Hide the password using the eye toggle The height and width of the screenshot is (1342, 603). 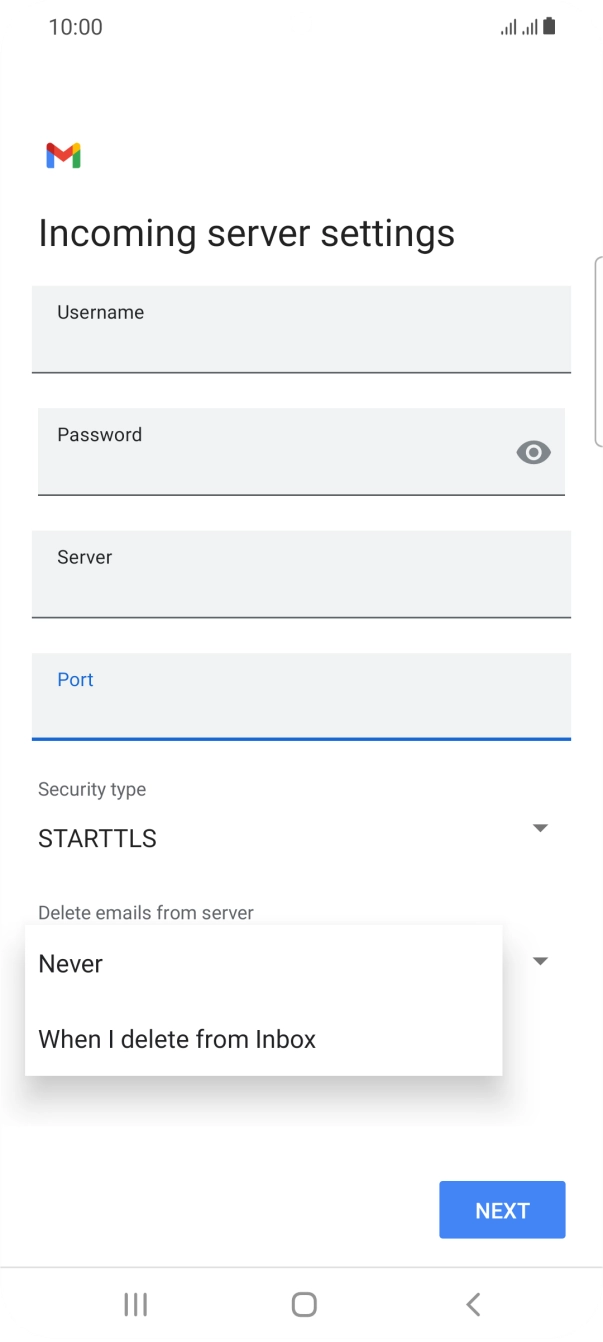click(533, 452)
